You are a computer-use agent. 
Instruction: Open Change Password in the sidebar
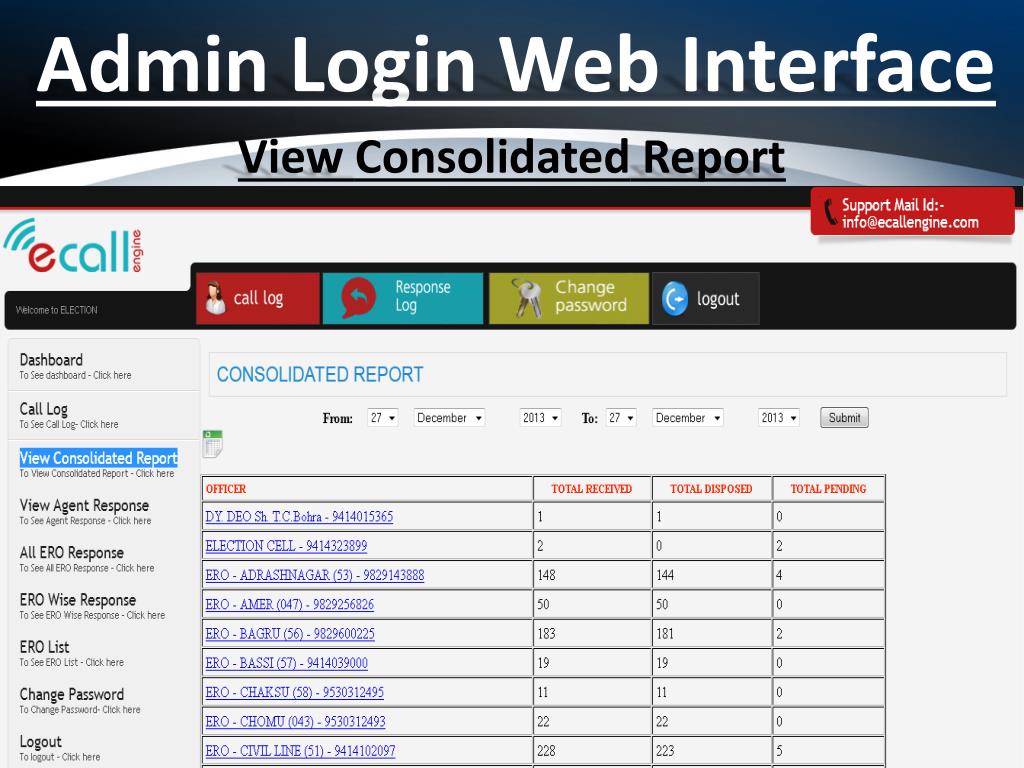72,694
